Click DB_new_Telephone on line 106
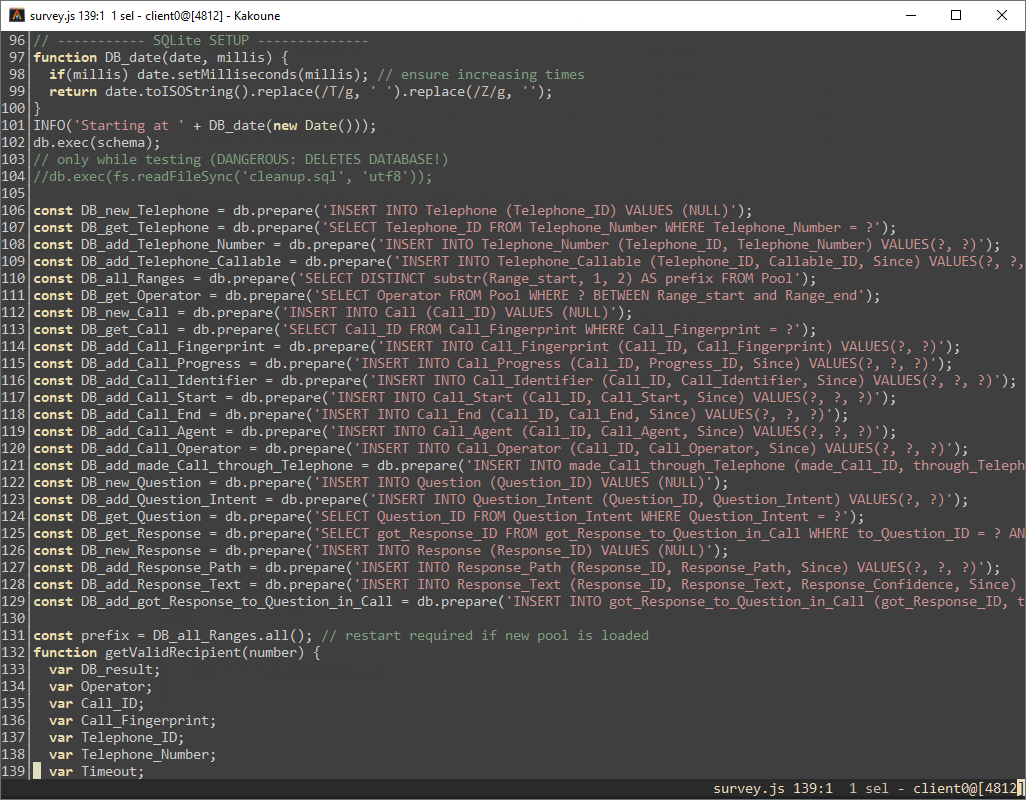 [145, 211]
